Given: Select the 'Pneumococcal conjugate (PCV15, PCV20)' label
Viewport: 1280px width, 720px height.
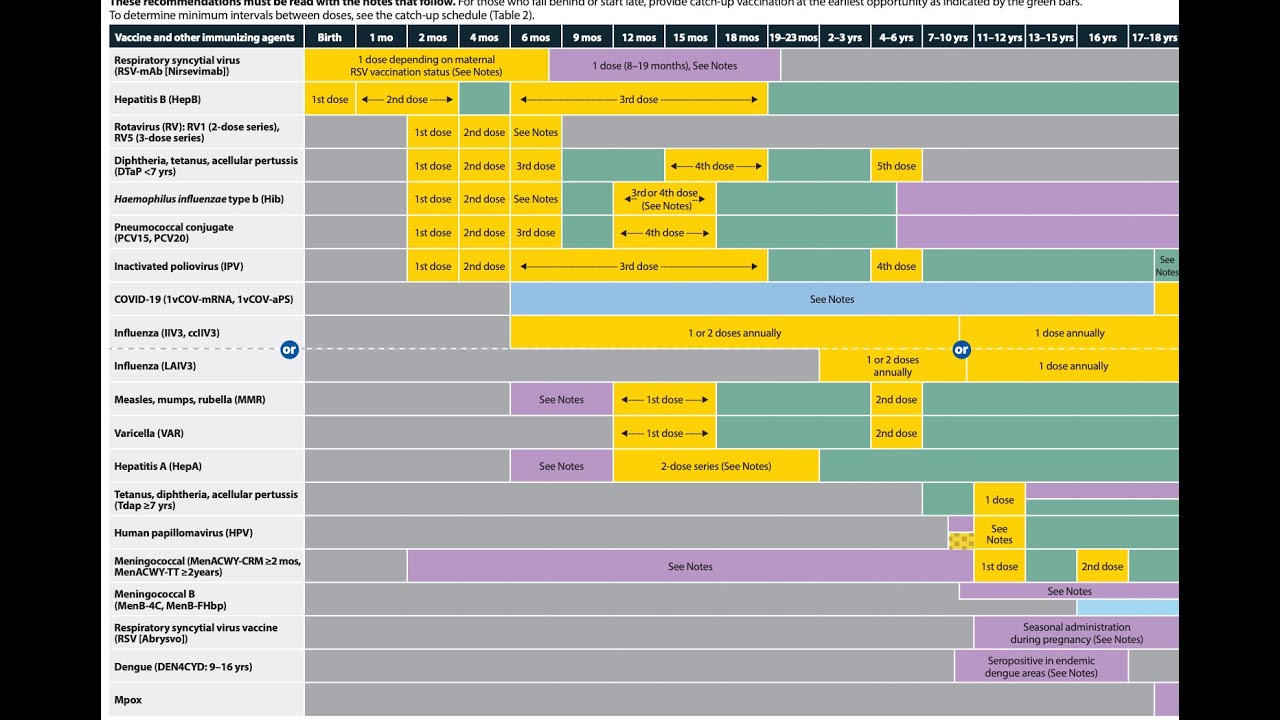Looking at the screenshot, I should (x=205, y=232).
